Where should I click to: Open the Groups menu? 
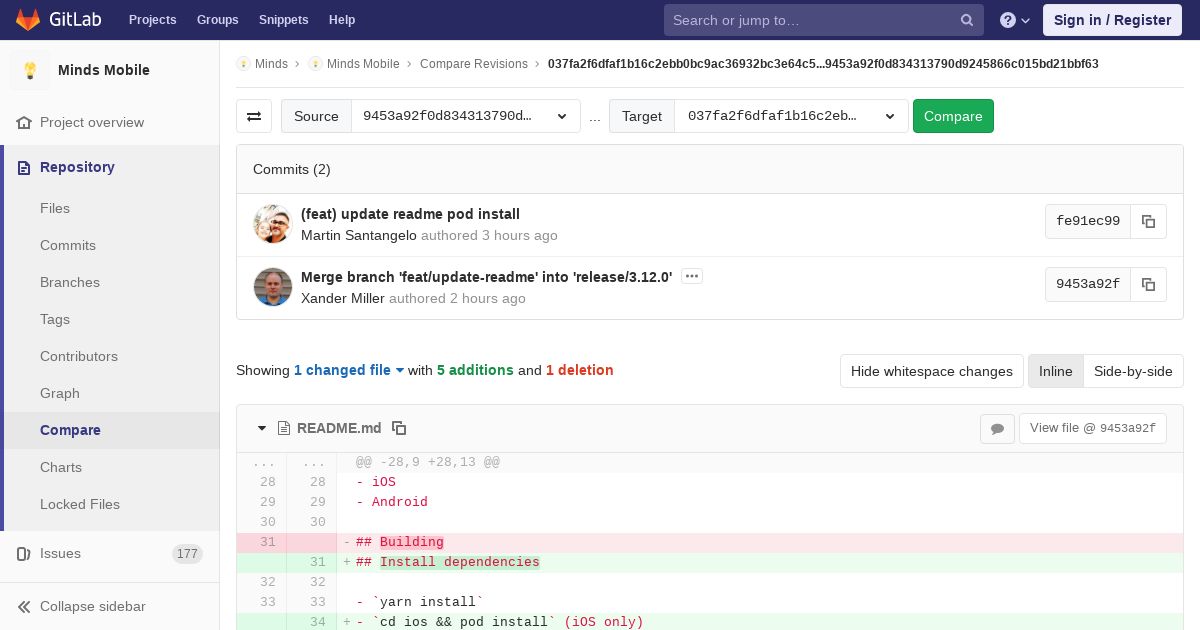click(x=217, y=20)
